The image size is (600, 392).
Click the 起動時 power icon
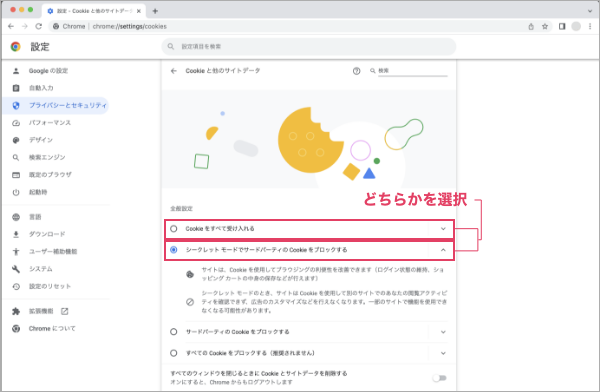pos(16,192)
